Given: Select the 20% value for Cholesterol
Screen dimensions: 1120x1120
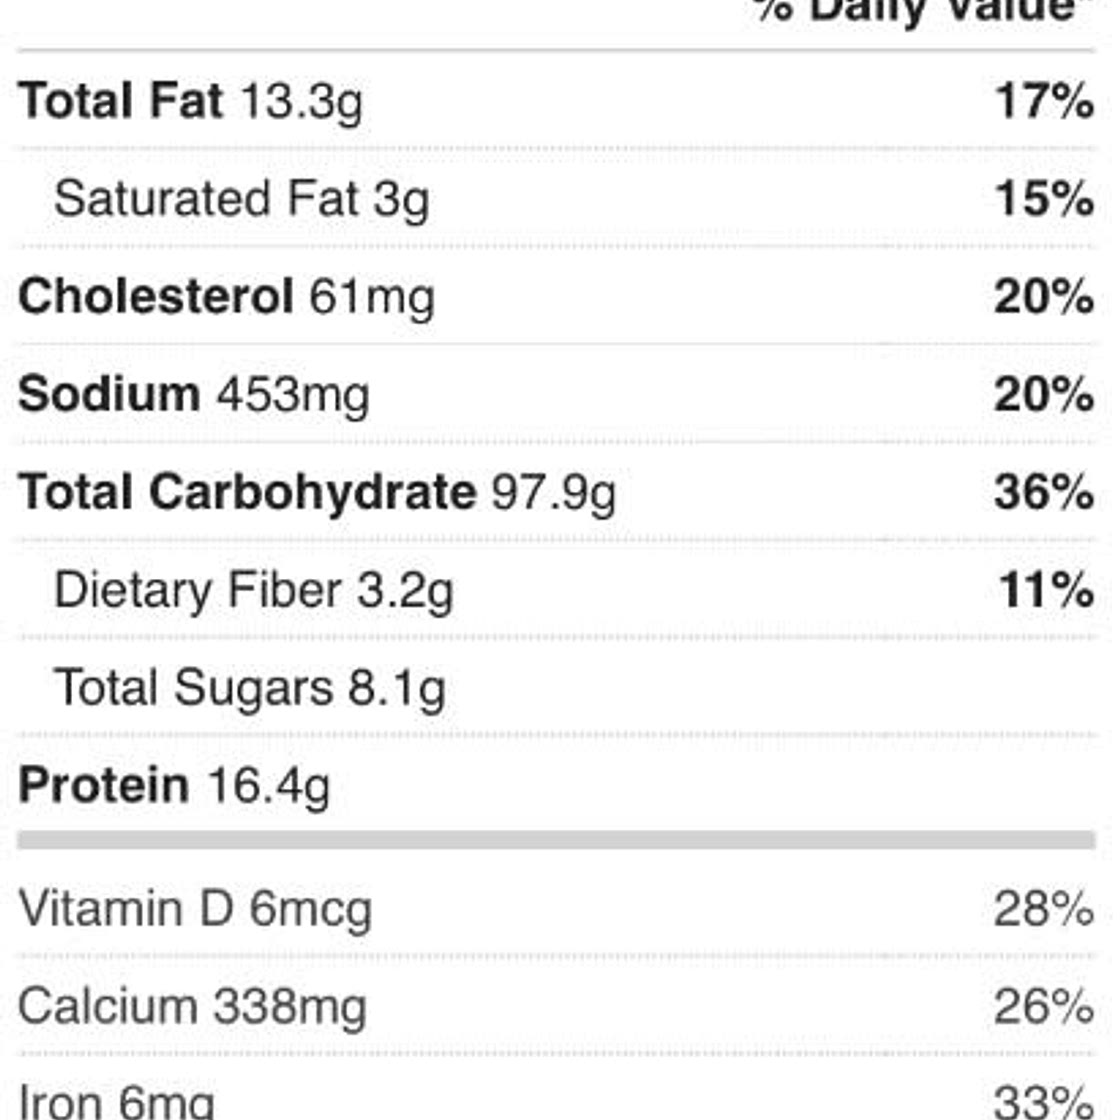Looking at the screenshot, I should click(x=1044, y=296).
